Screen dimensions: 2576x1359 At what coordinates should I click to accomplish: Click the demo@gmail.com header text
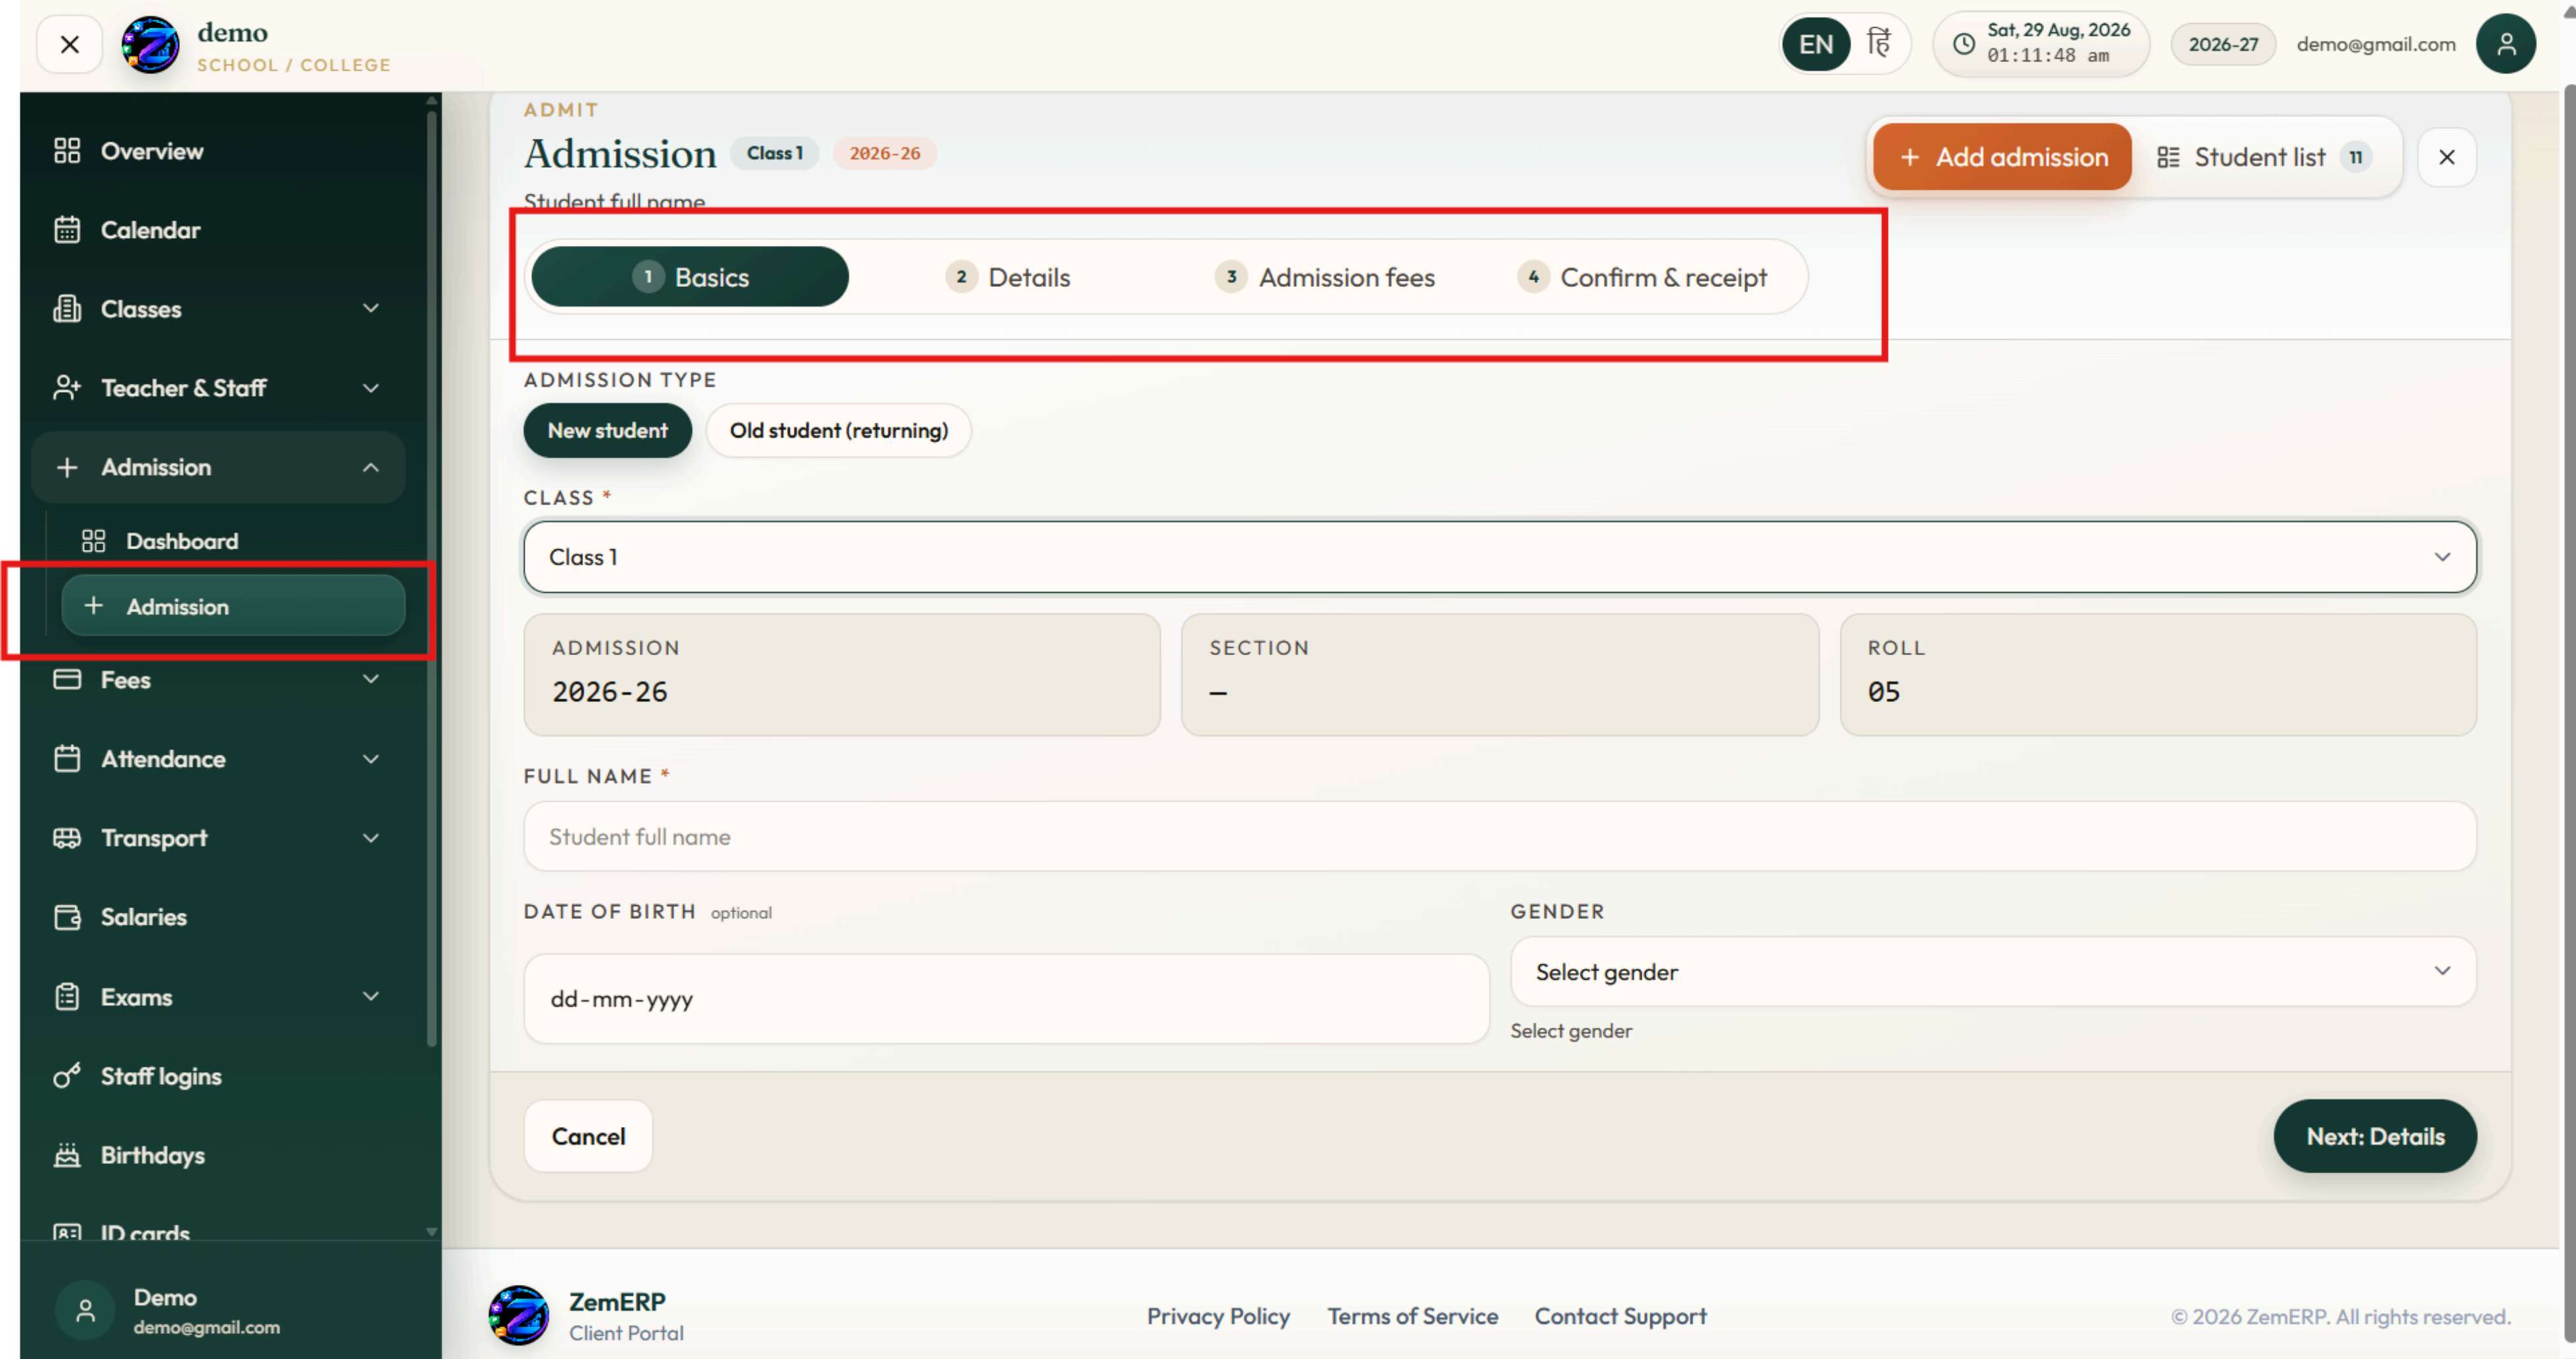coord(2376,44)
